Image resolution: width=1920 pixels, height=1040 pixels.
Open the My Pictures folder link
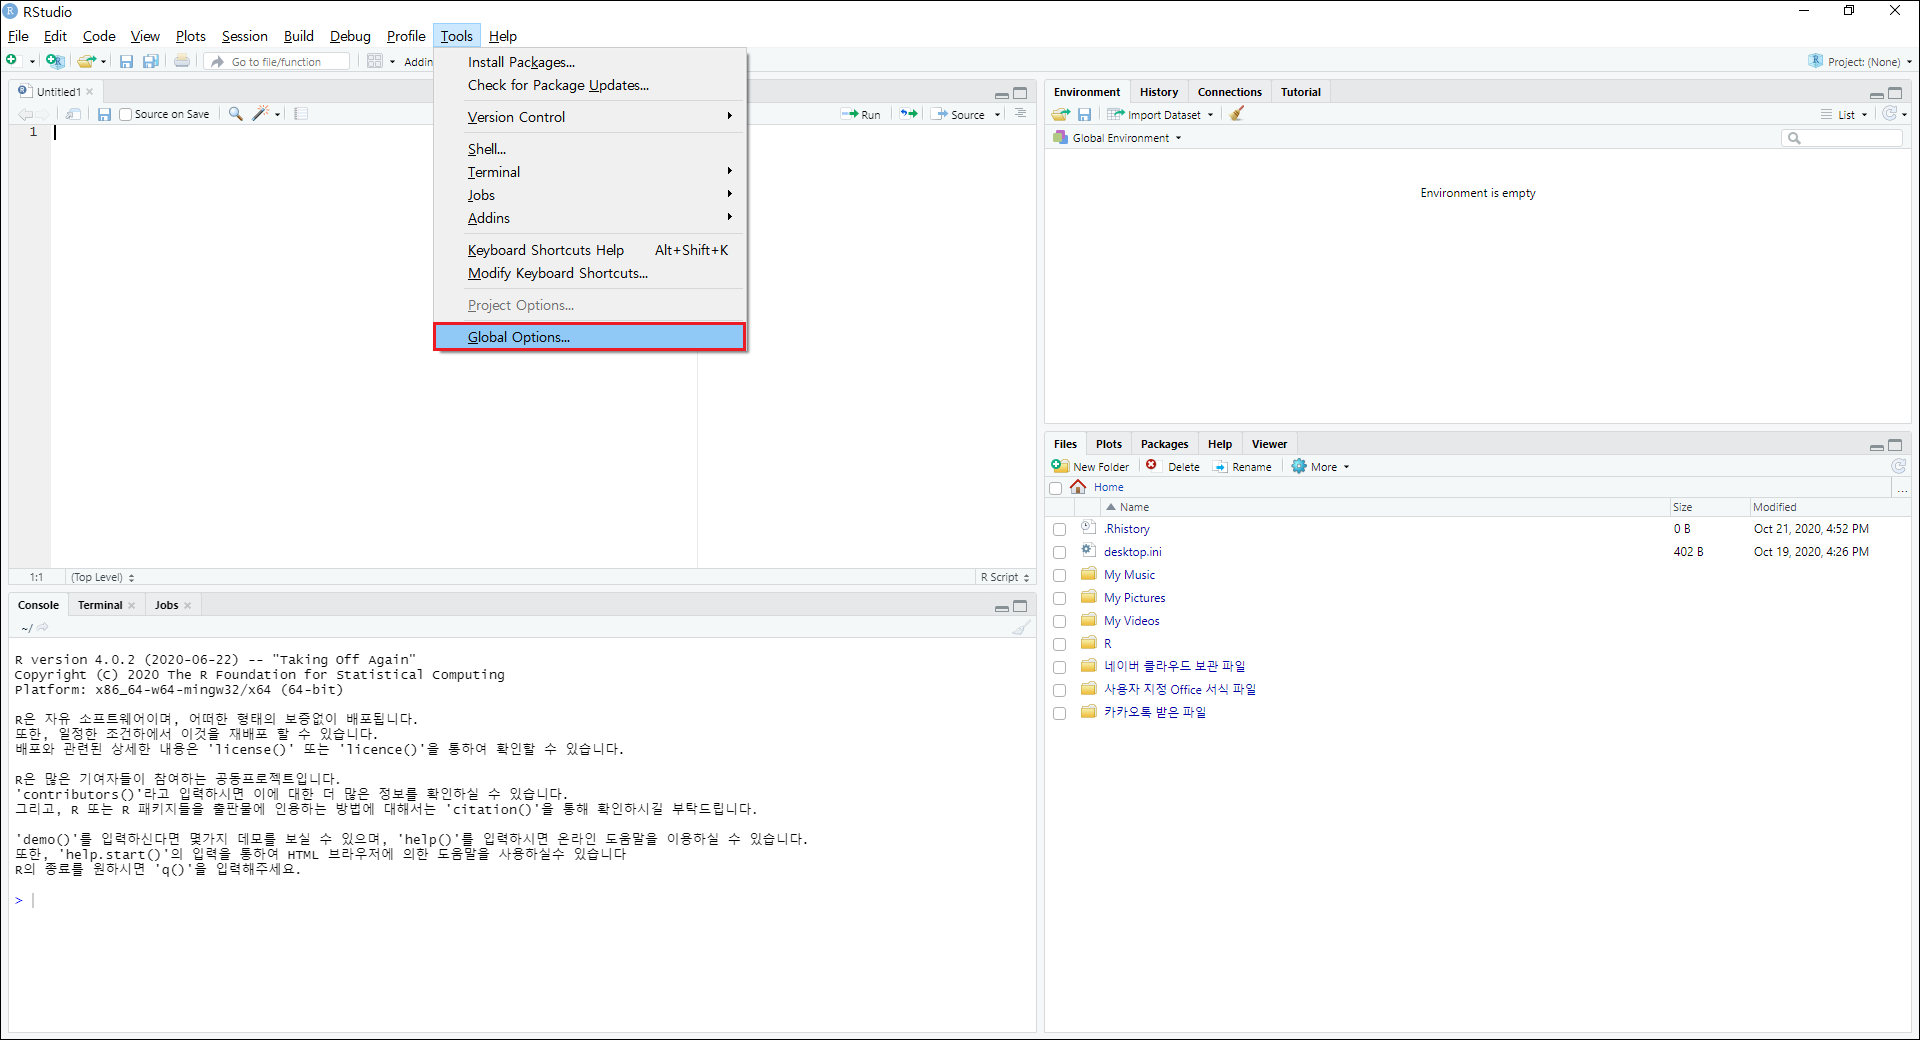[x=1134, y=598]
